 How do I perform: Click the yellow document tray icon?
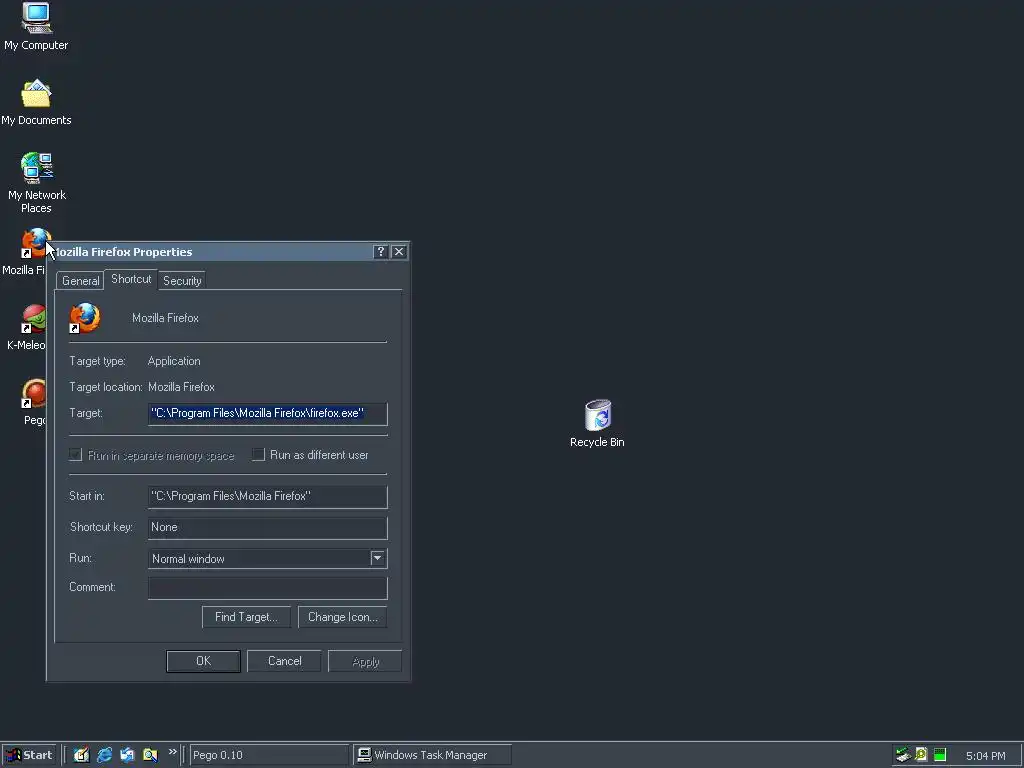click(921, 755)
